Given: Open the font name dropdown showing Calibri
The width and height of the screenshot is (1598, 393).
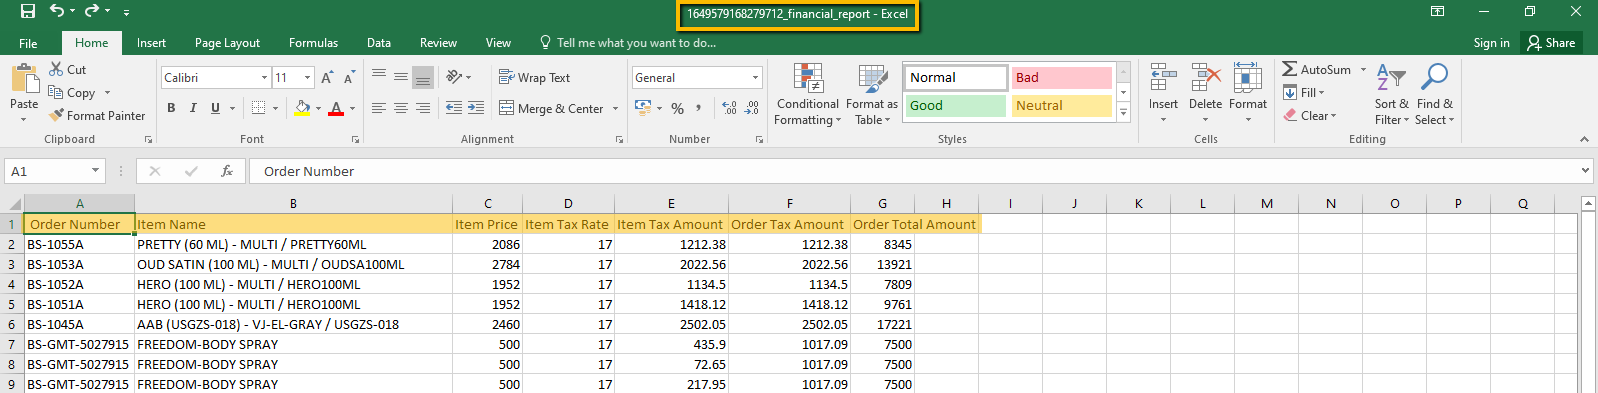Looking at the screenshot, I should [x=265, y=77].
